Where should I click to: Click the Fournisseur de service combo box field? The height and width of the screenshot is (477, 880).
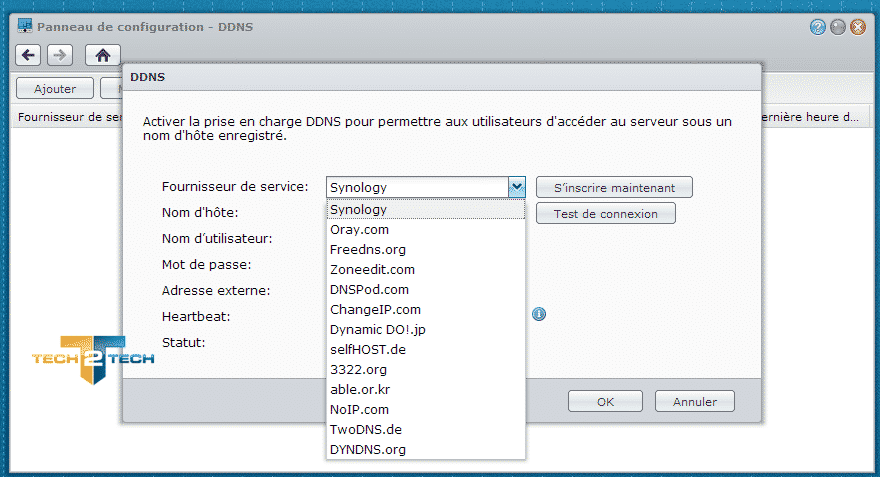[x=418, y=187]
